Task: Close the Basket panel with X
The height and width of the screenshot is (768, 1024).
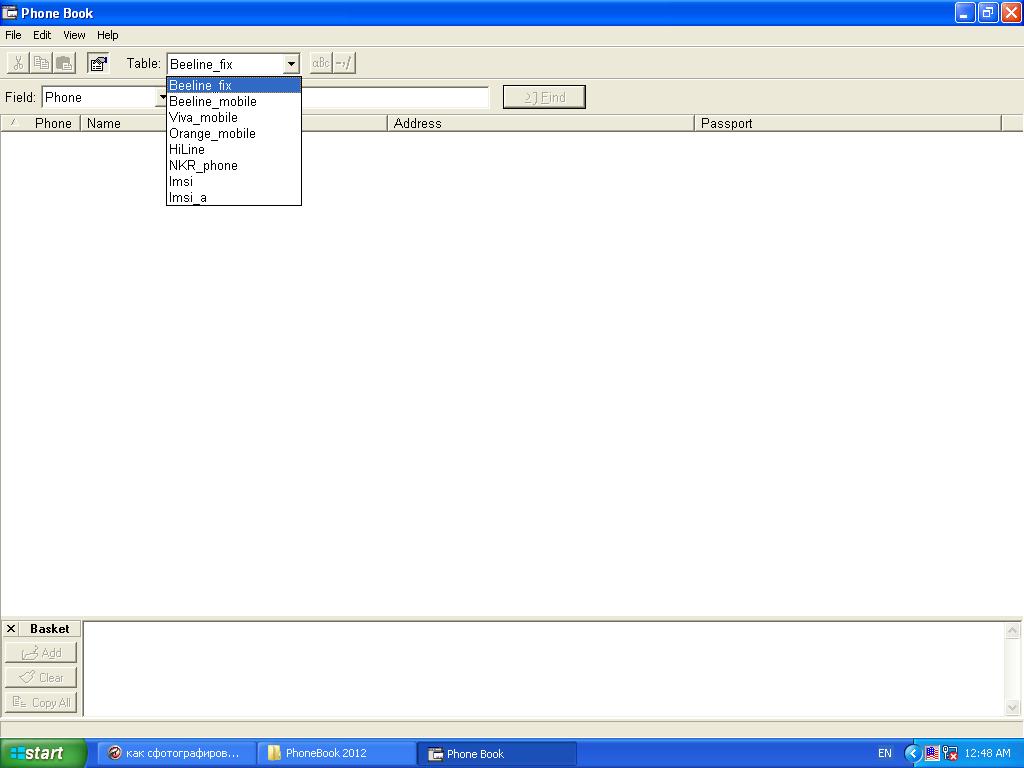Action: (x=11, y=628)
